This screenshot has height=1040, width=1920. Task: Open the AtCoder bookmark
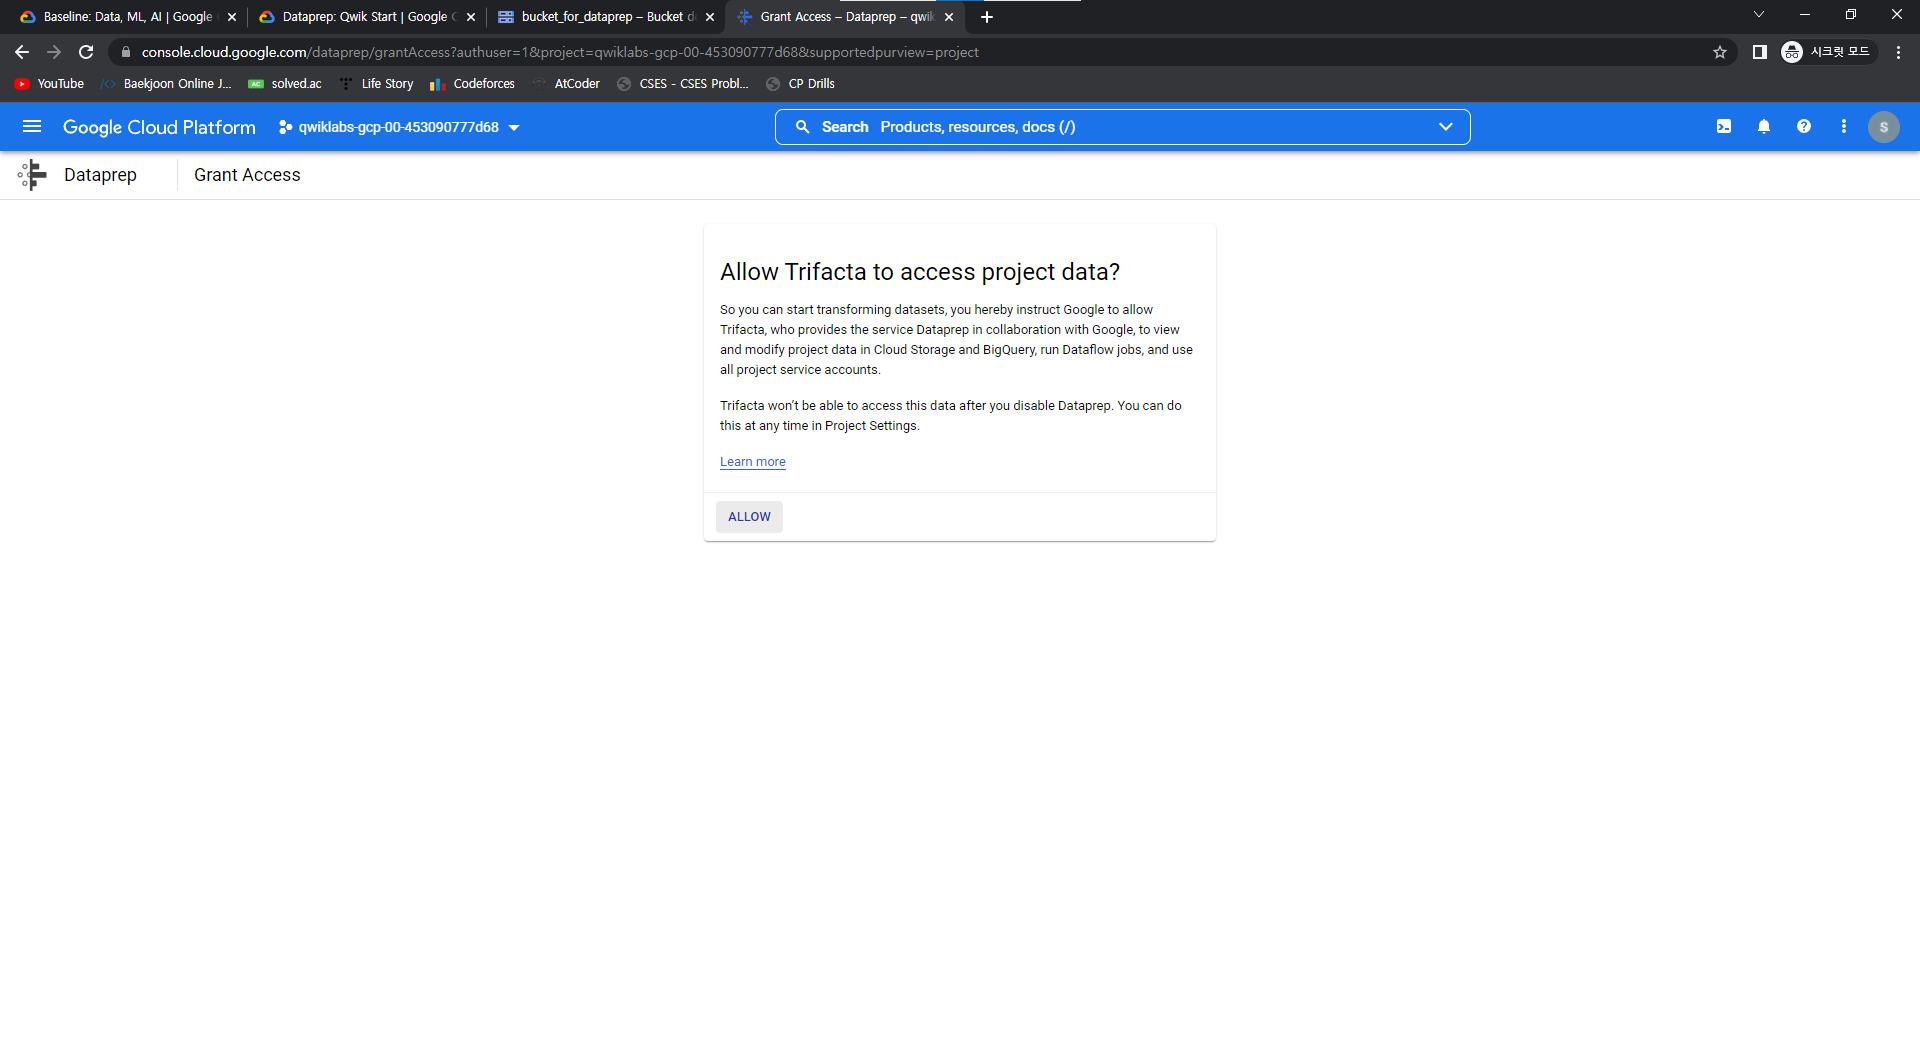(x=566, y=84)
